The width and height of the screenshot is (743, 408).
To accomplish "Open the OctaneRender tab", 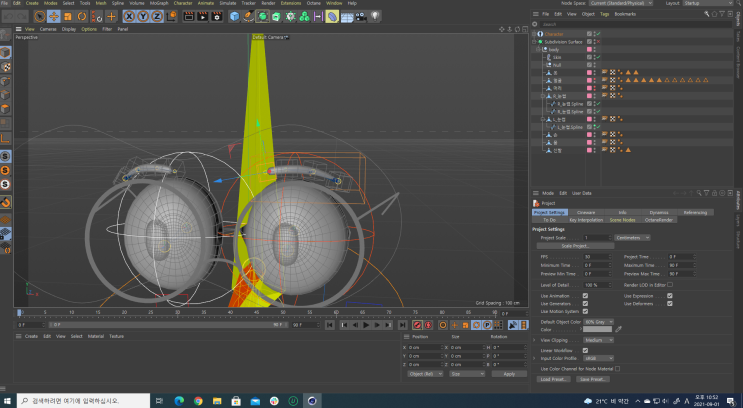I will click(x=659, y=220).
